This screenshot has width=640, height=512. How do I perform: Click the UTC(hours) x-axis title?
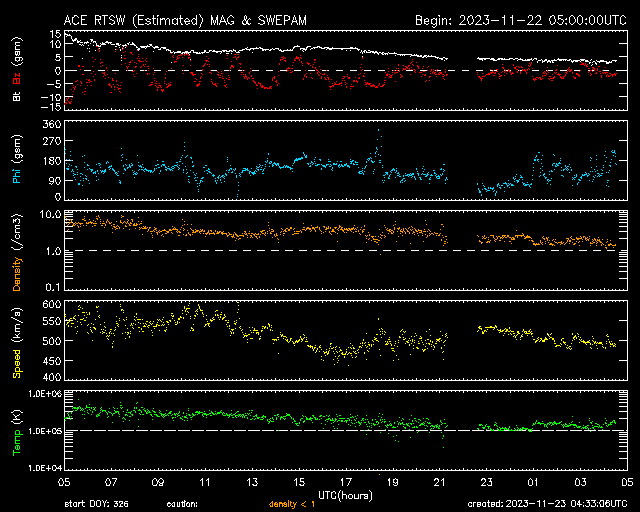(347, 492)
